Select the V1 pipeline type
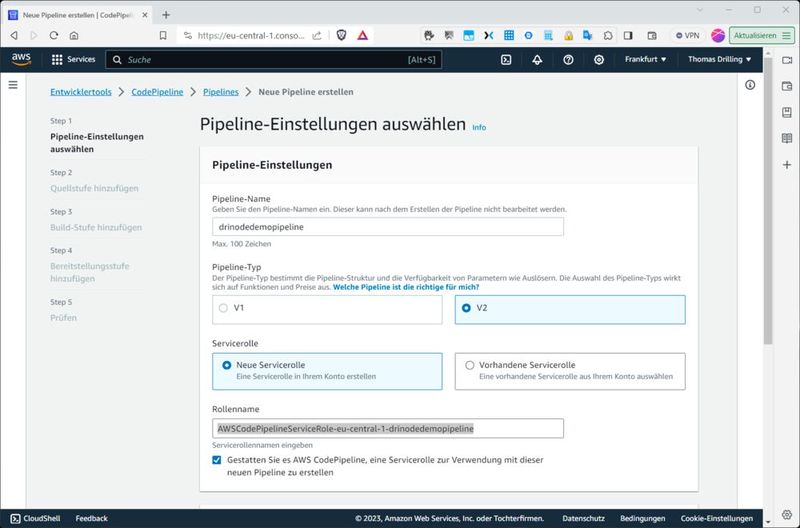Image resolution: width=800 pixels, height=528 pixels. click(x=223, y=309)
